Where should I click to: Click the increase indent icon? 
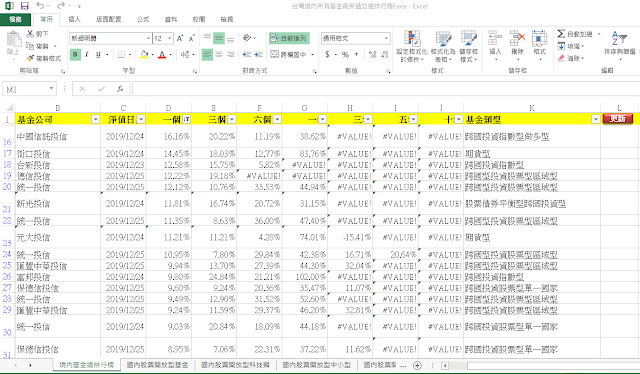point(258,54)
